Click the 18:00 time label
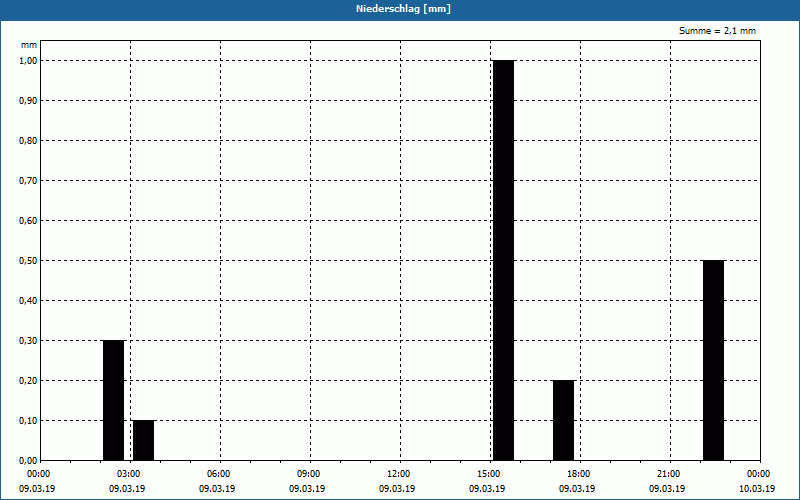Screen dimensions: 800x500 578,474
